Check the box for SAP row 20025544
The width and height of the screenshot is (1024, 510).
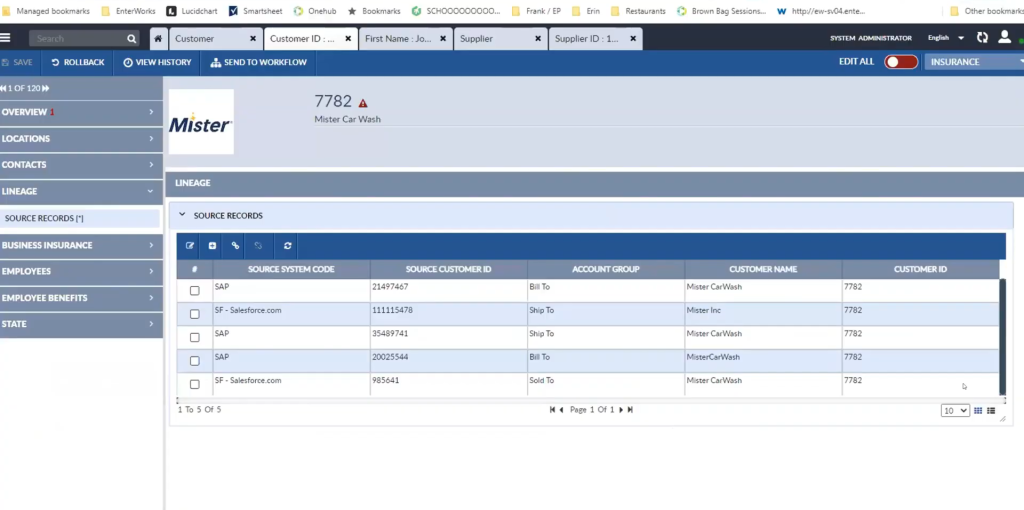click(195, 361)
